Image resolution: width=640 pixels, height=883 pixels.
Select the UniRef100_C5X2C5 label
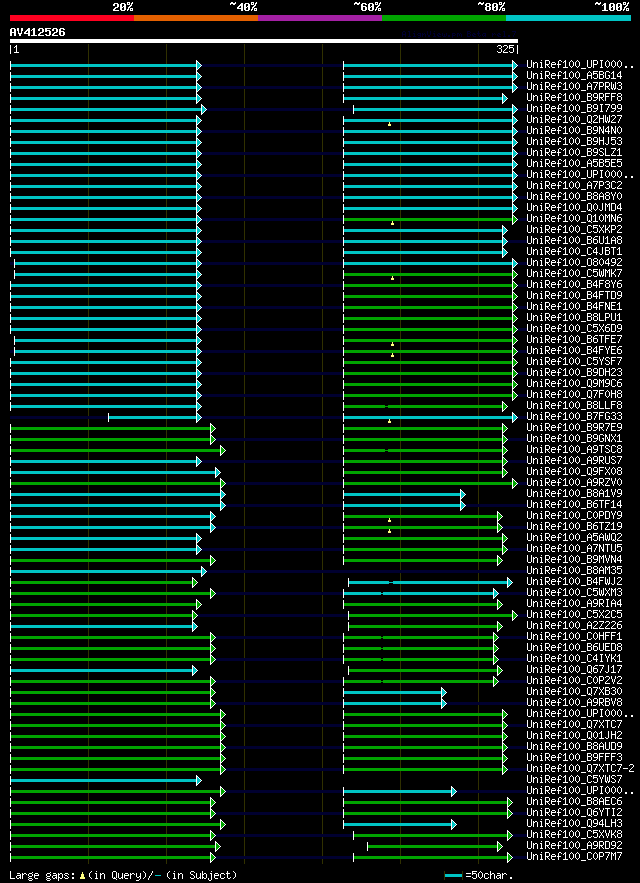click(x=574, y=616)
